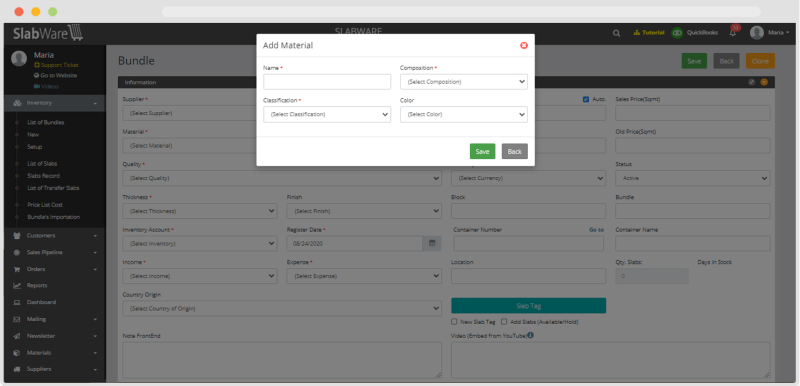
Task: Open List of Slabs menu item
Action: 42,164
